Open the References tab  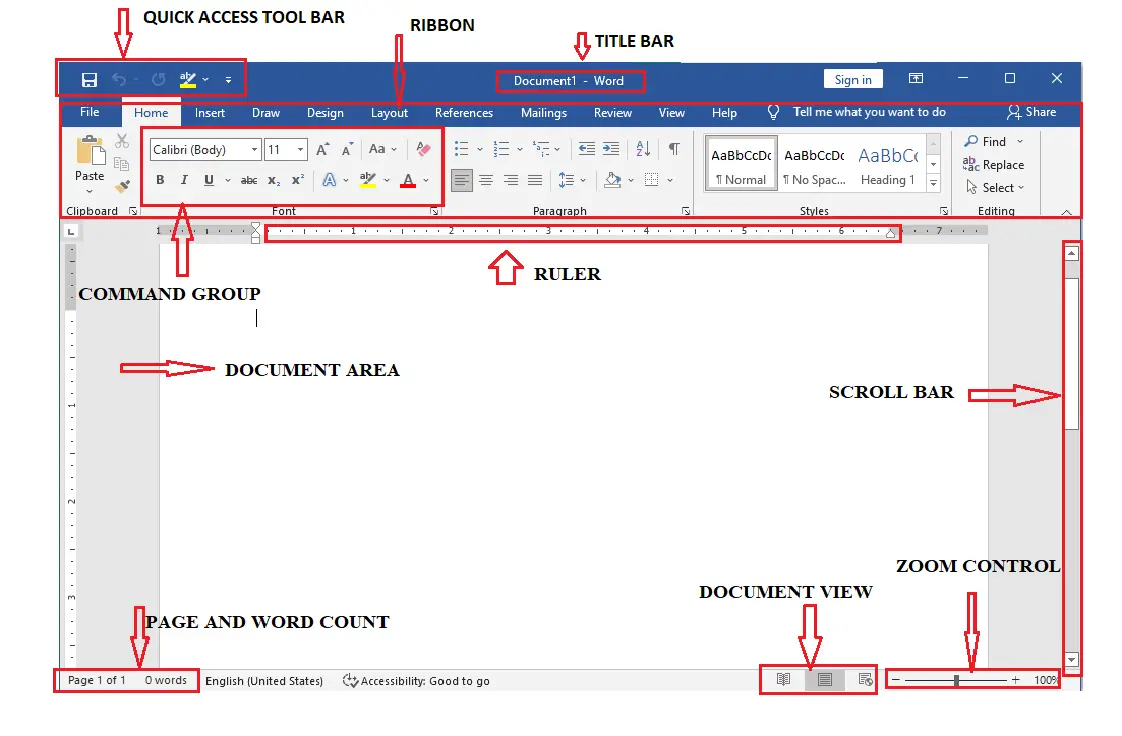tap(463, 113)
